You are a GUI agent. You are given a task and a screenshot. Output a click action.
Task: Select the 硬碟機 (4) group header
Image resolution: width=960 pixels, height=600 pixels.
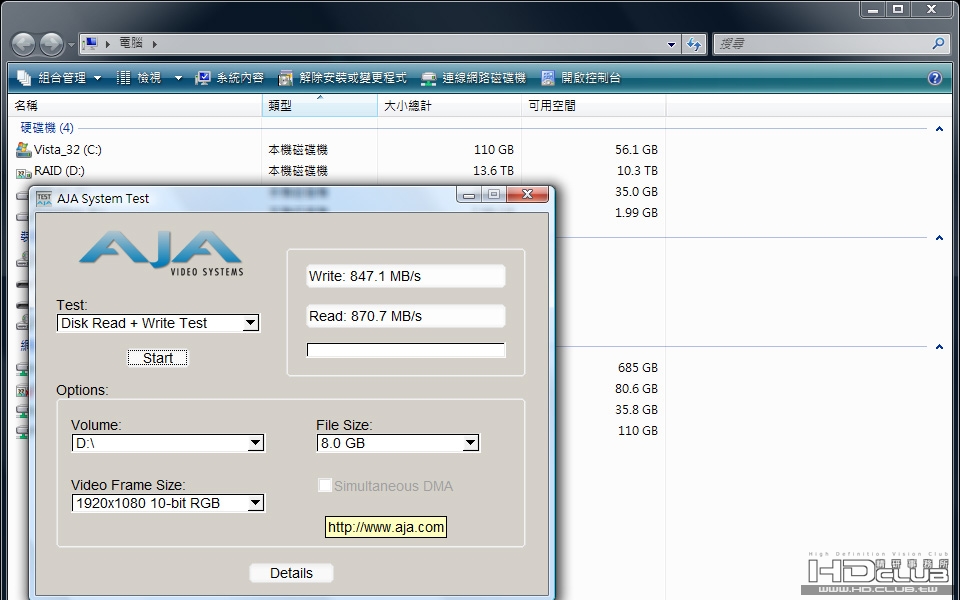47,128
